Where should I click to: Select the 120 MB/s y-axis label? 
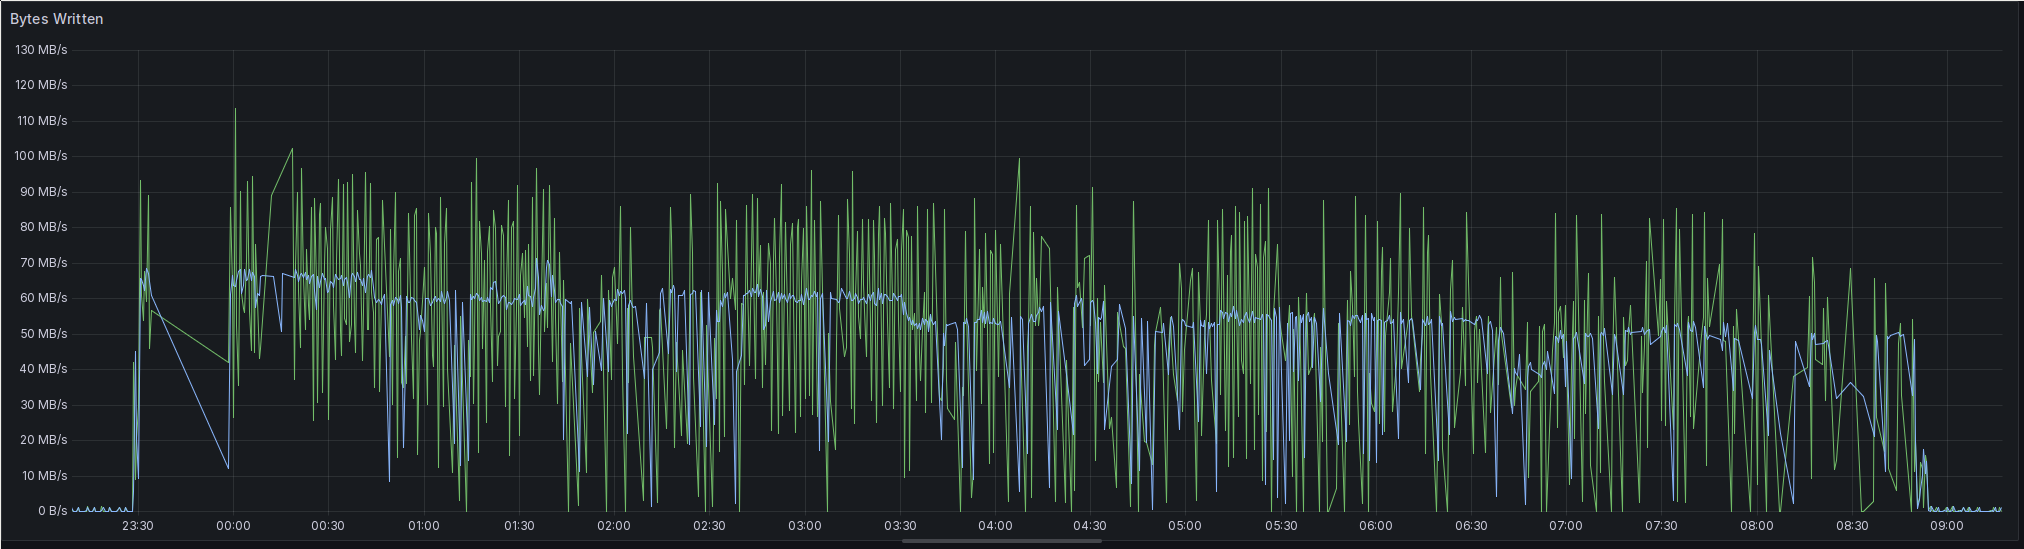[x=42, y=85]
